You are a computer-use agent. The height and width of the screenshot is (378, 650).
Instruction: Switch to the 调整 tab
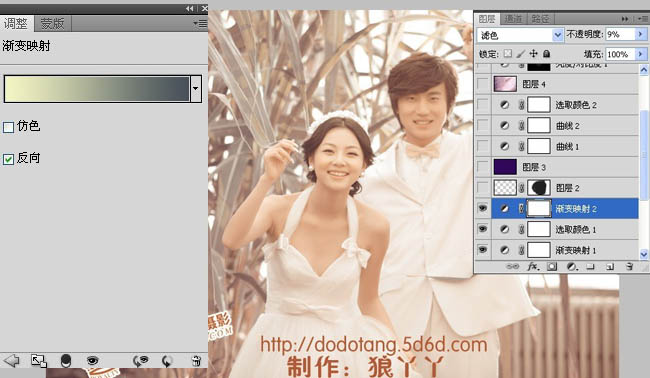click(x=16, y=24)
